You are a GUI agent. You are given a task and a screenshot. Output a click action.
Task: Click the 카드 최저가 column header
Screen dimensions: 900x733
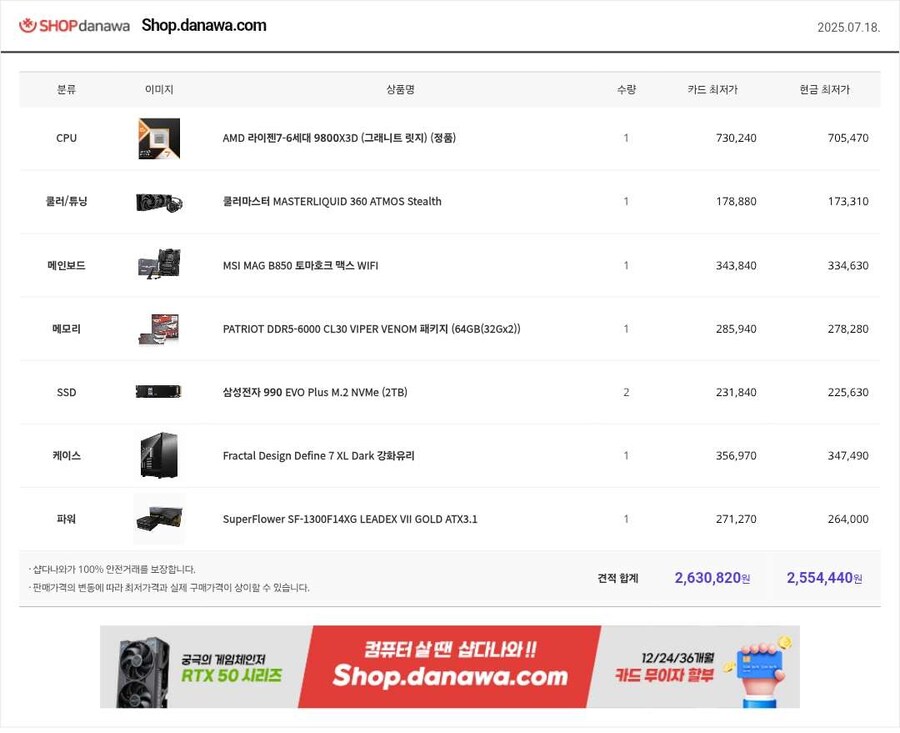pos(712,90)
